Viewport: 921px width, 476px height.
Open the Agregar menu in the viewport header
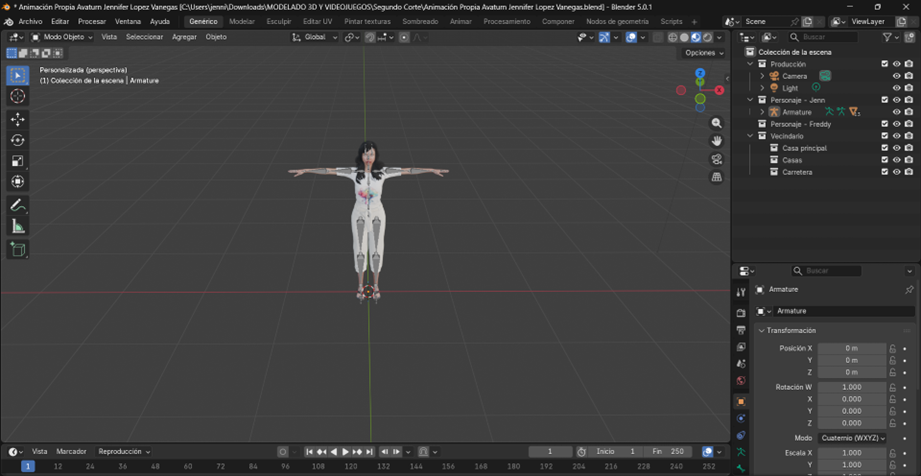184,37
